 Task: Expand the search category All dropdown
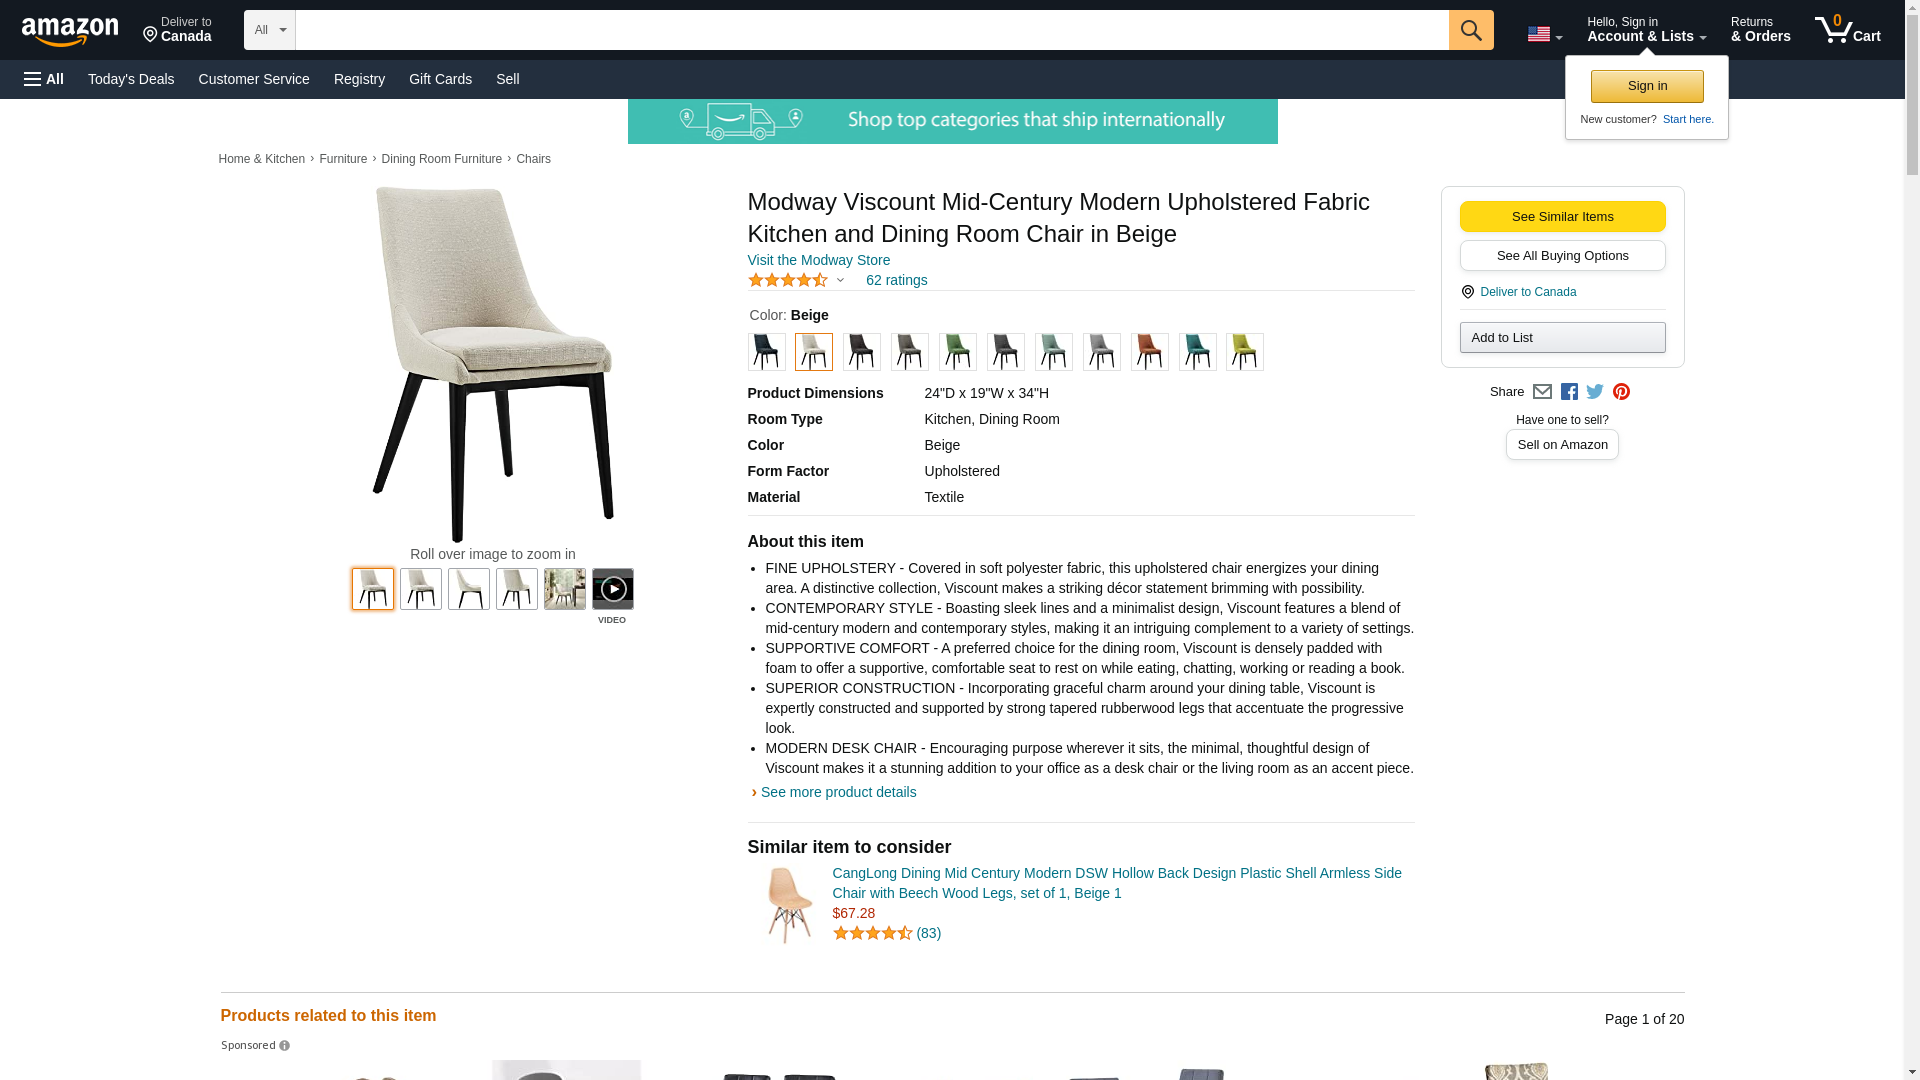coord(270,30)
